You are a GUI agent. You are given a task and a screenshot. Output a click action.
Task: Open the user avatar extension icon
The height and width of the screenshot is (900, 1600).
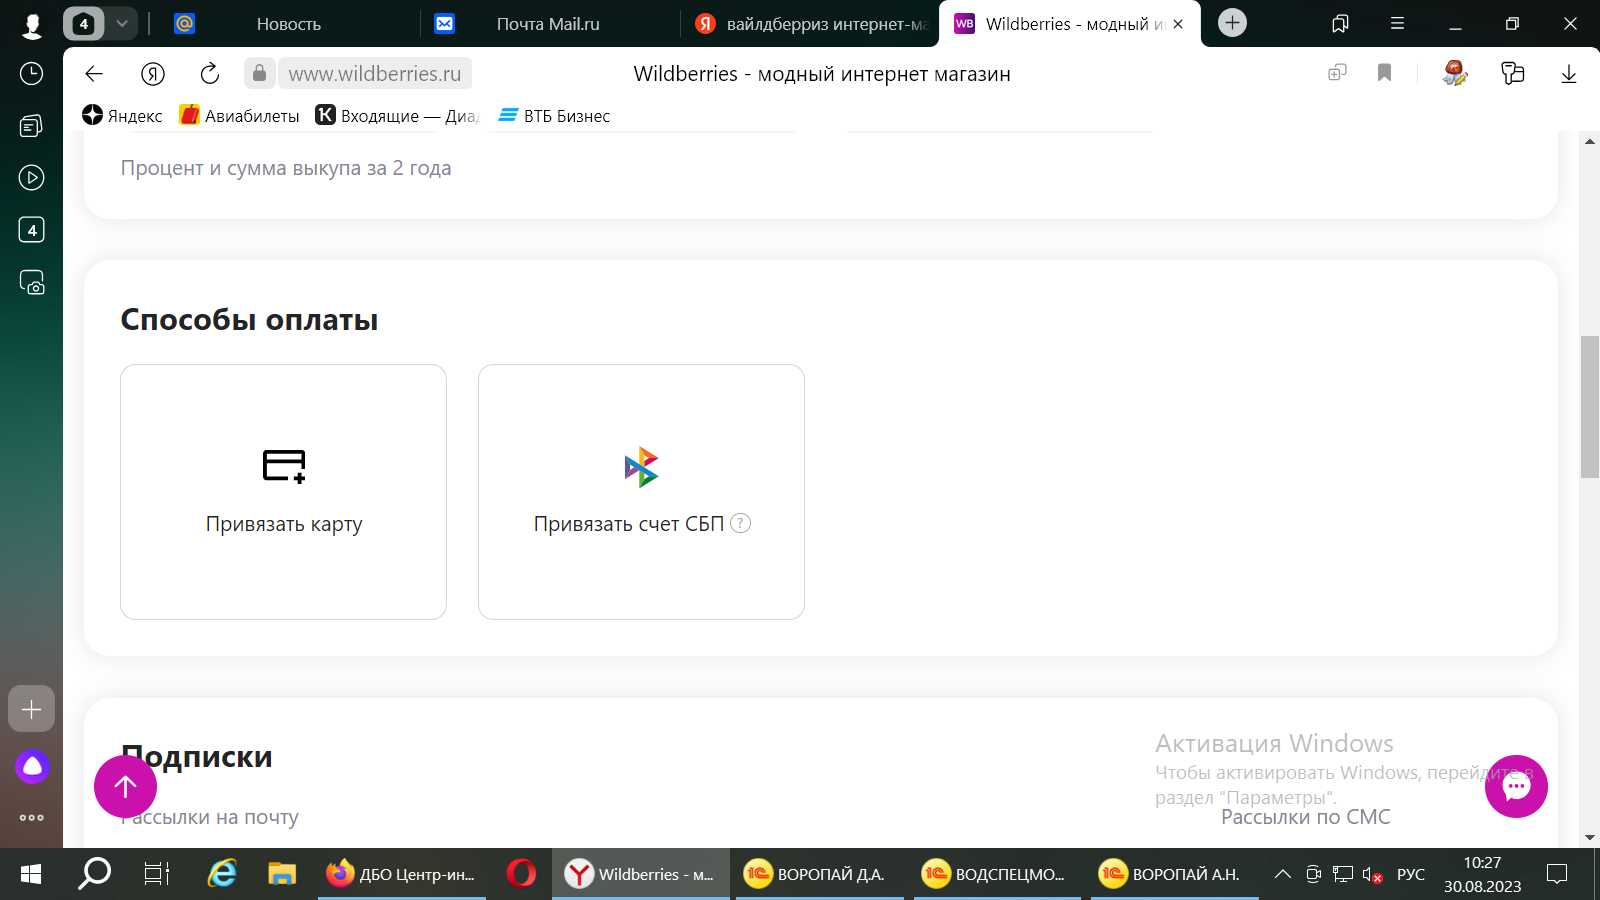pos(1455,73)
